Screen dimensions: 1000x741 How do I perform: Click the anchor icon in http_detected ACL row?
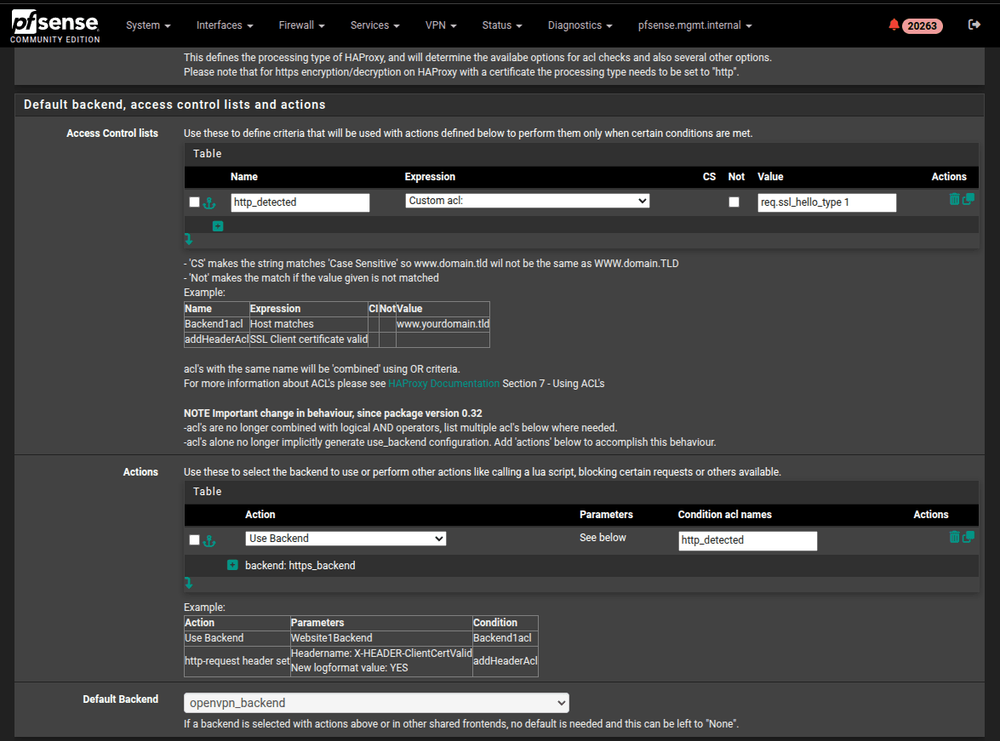209,203
